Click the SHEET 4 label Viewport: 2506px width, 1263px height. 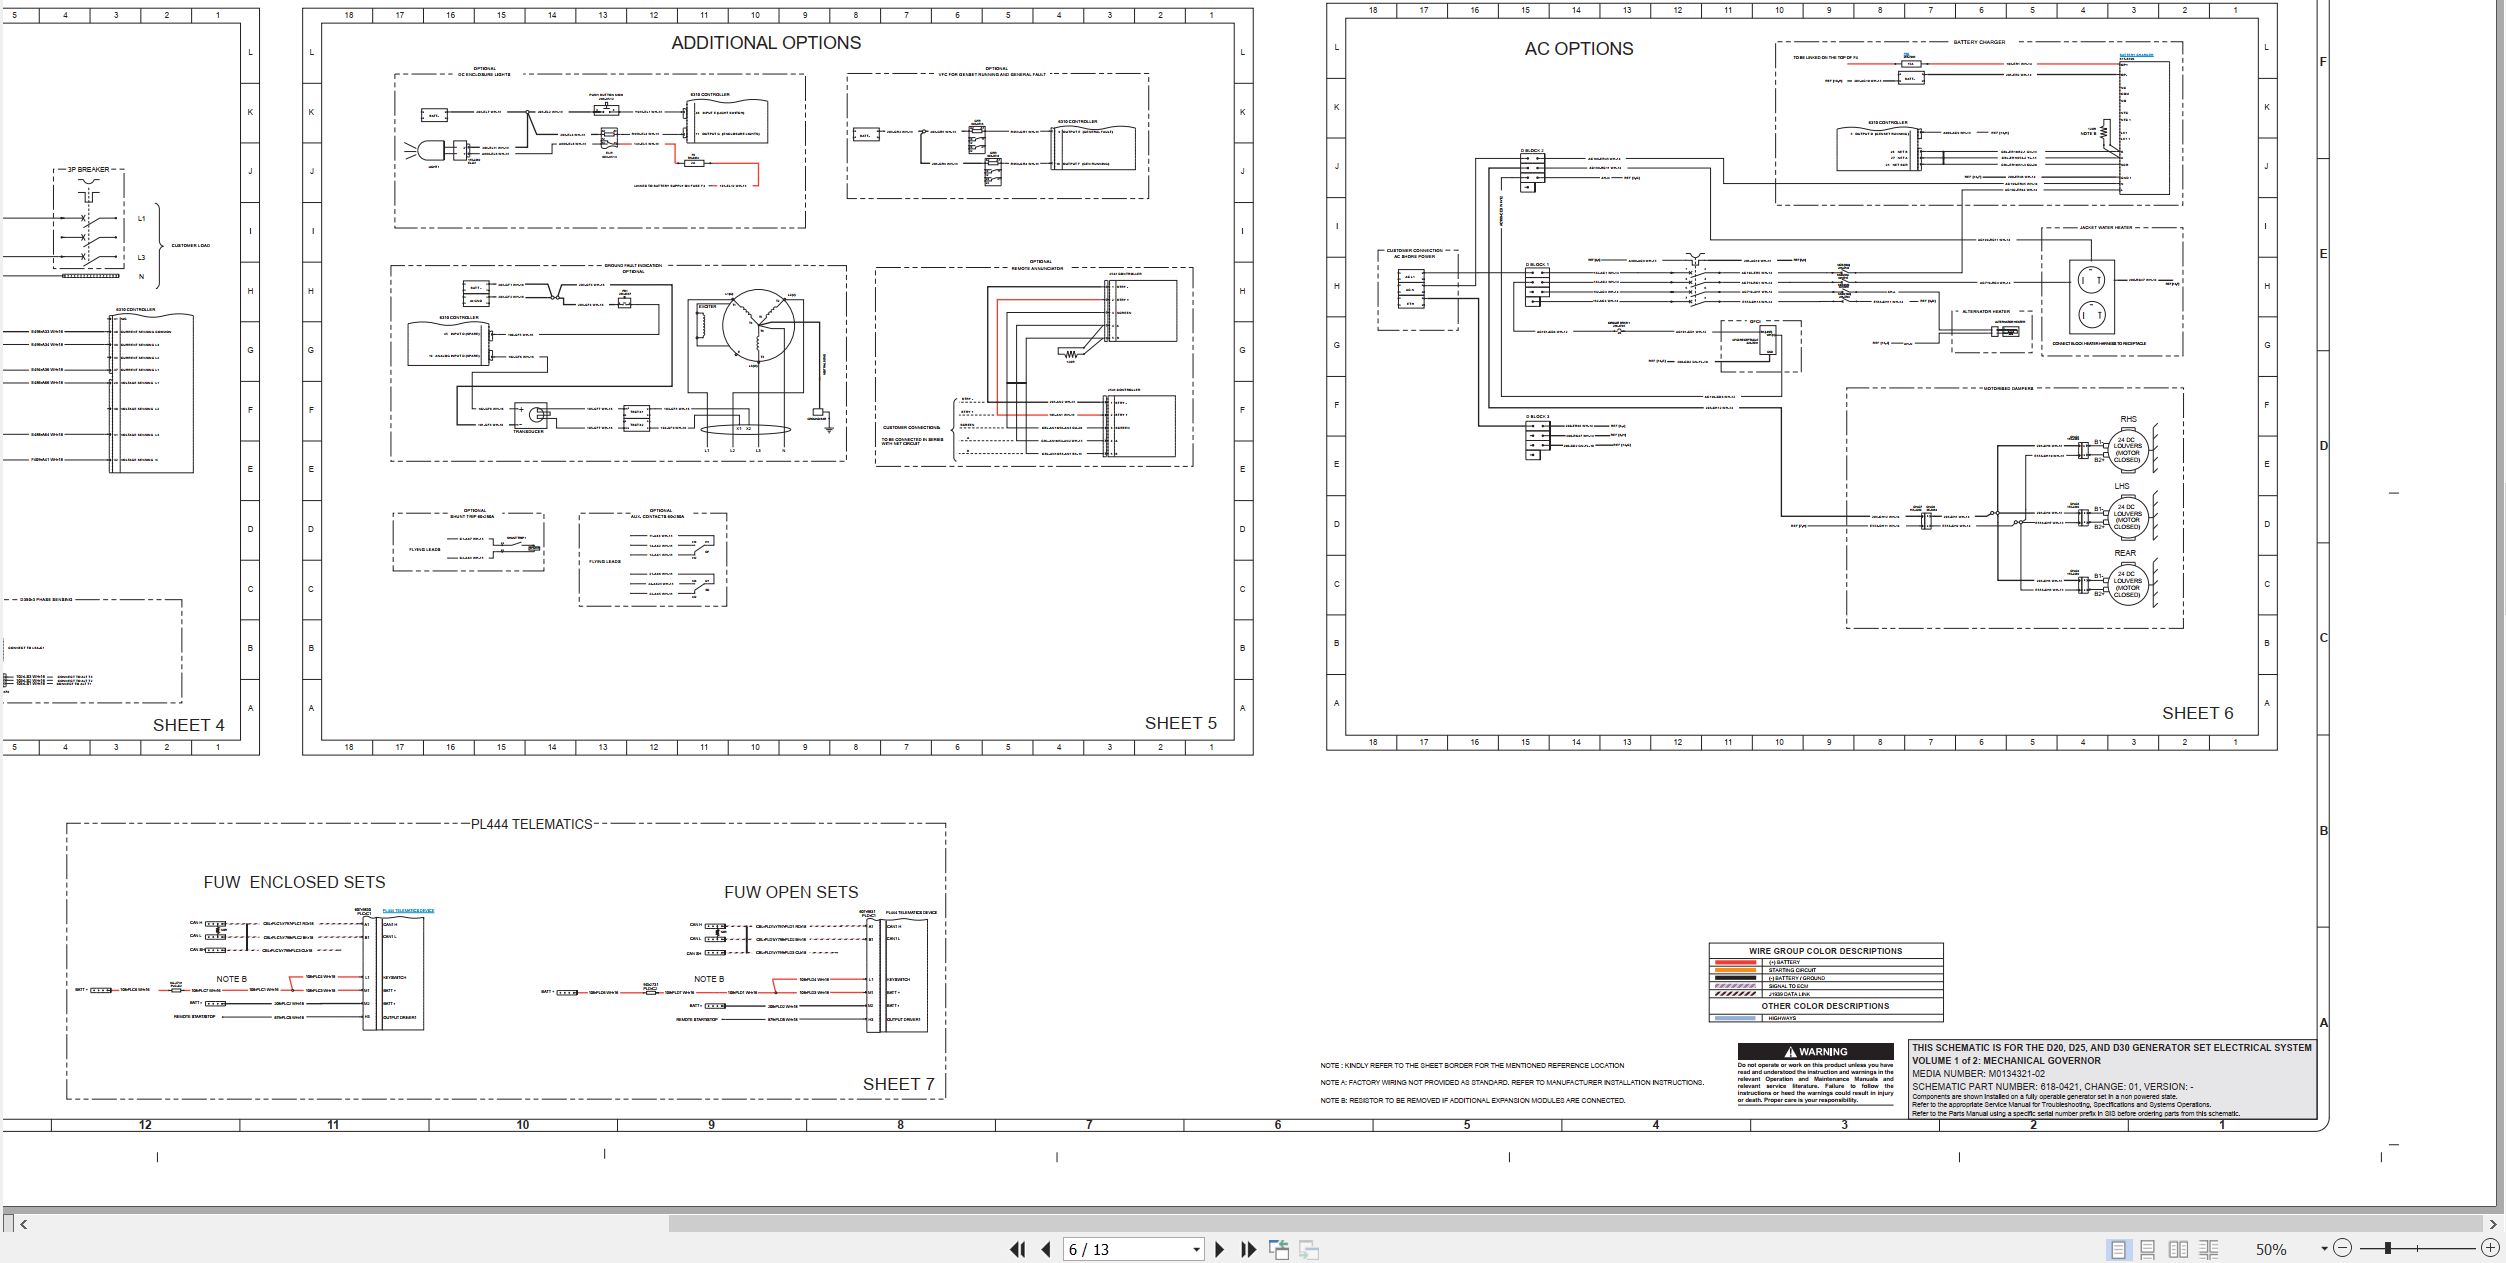pyautogui.click(x=189, y=725)
